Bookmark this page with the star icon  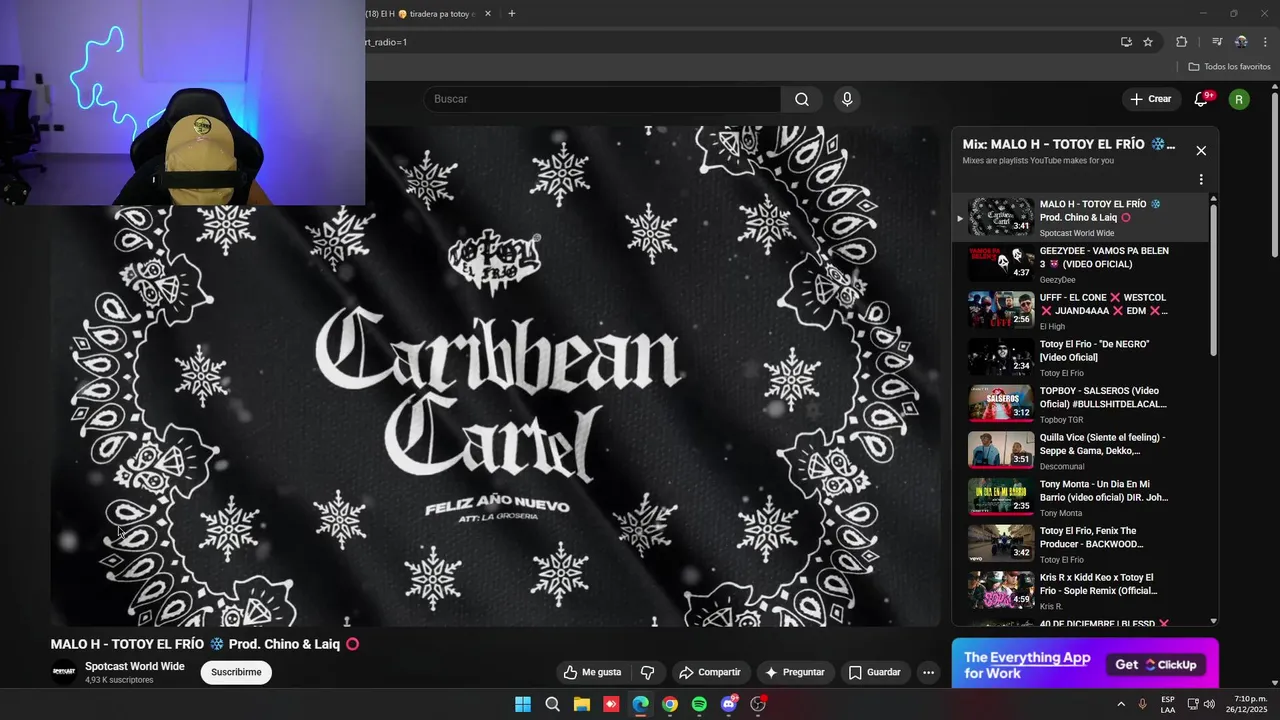[x=1148, y=42]
